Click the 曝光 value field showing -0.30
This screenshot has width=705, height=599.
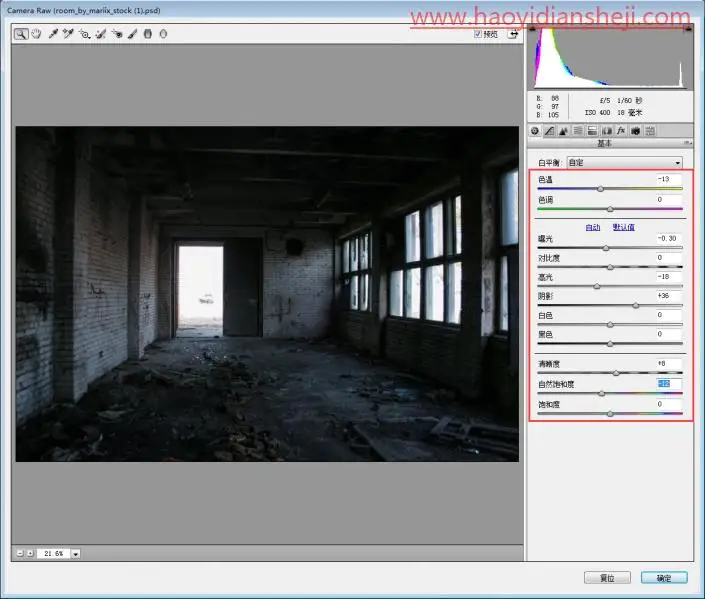pyautogui.click(x=669, y=238)
